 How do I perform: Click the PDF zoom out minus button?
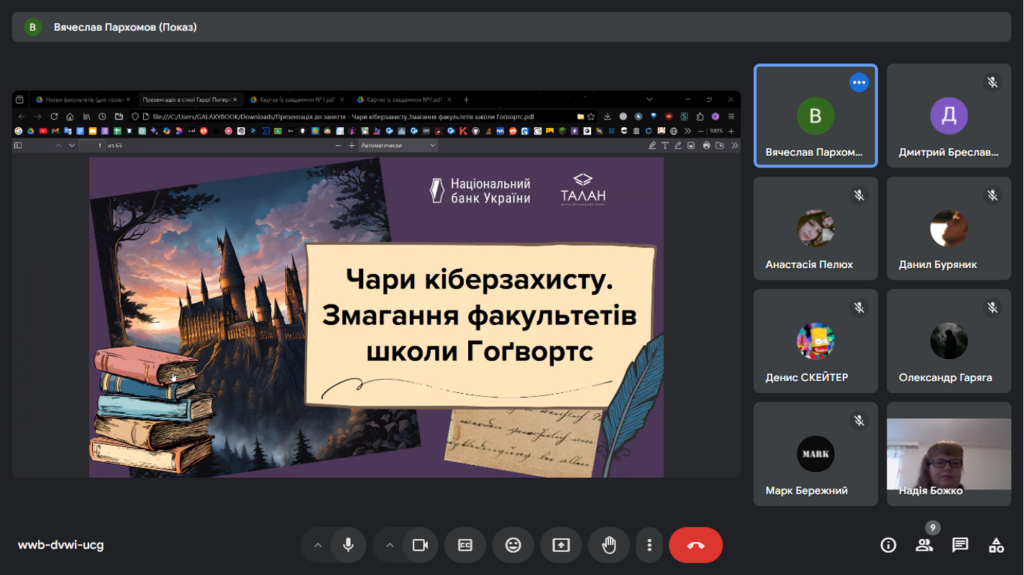338,145
